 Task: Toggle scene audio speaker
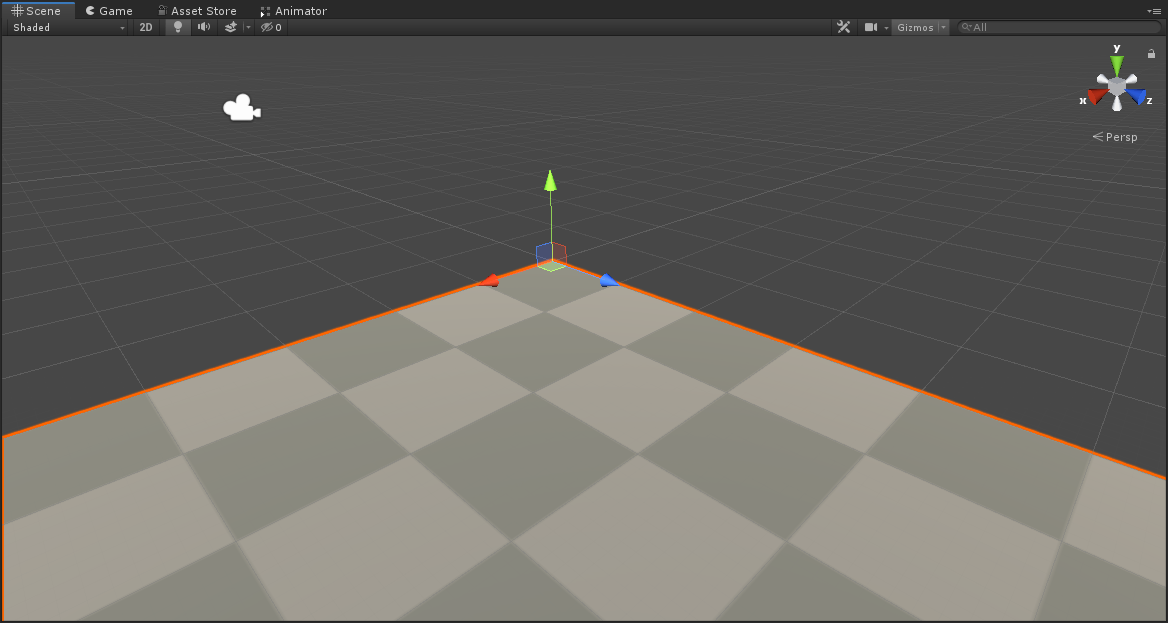(203, 28)
